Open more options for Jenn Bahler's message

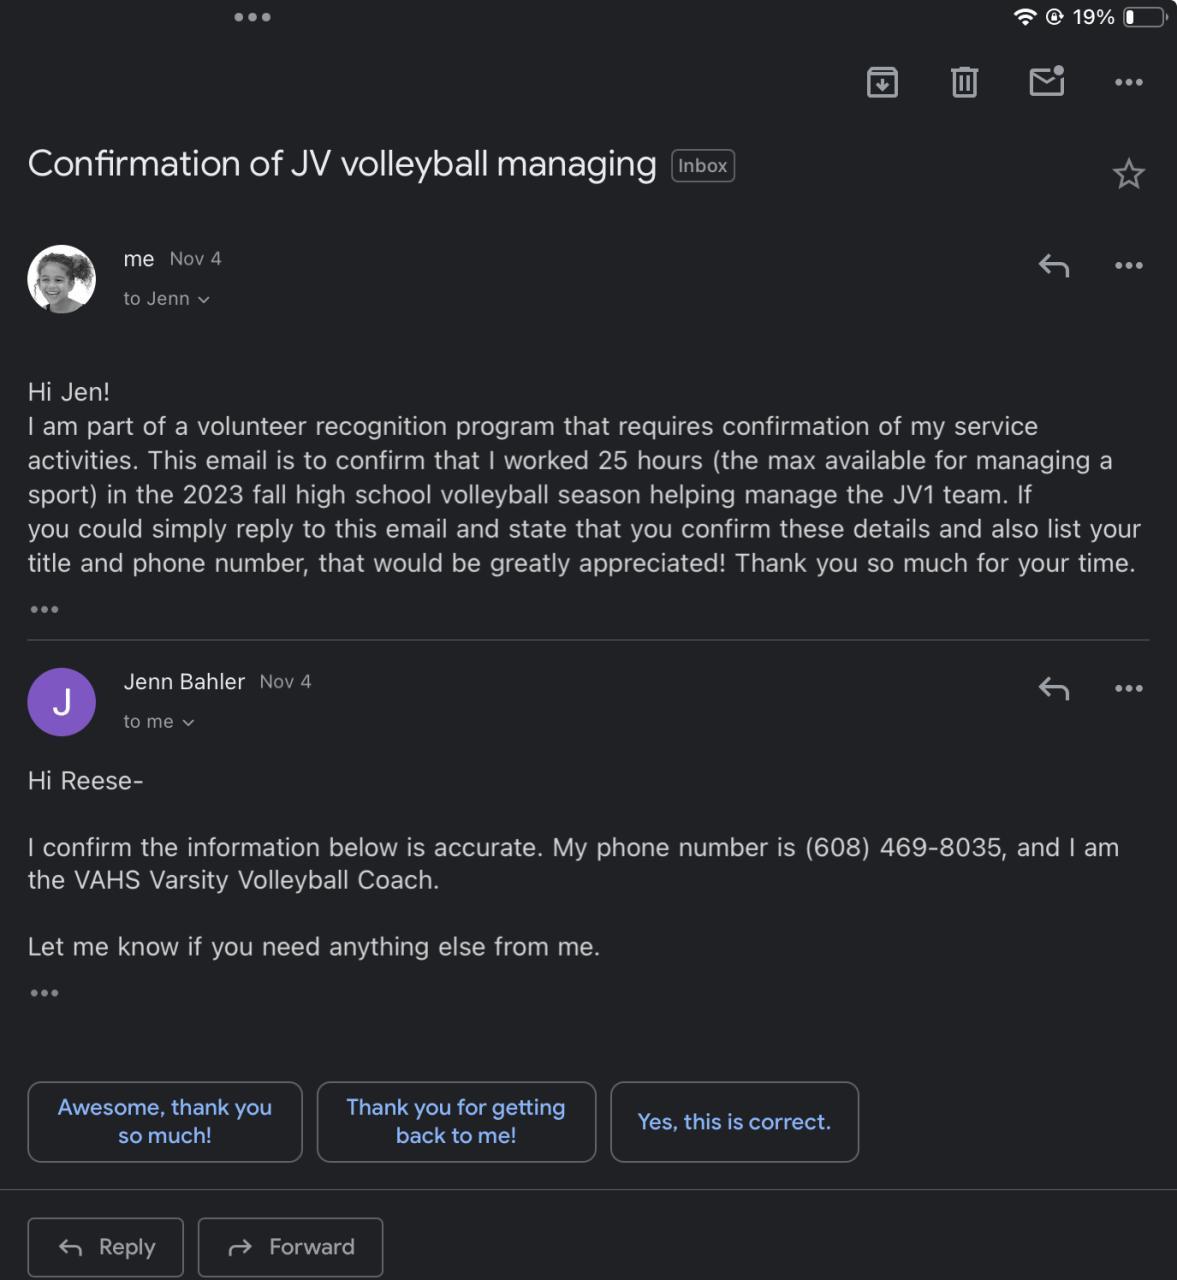(x=1128, y=689)
